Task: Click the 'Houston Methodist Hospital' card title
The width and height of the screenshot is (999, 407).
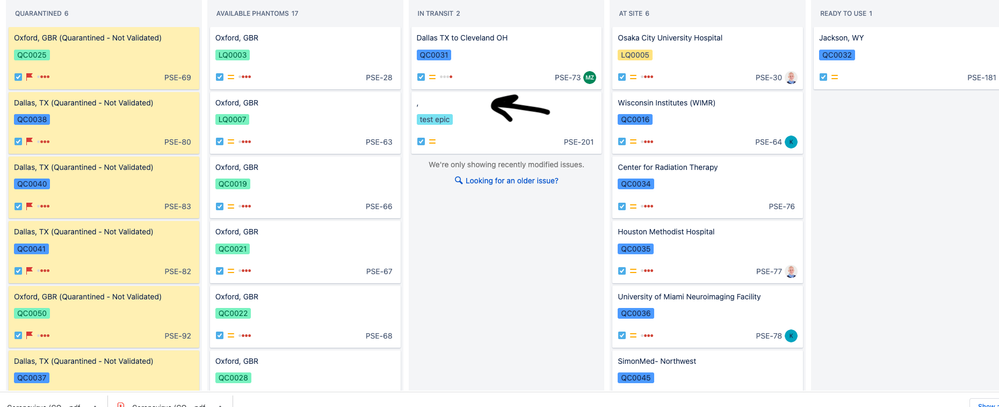Action: (x=666, y=232)
